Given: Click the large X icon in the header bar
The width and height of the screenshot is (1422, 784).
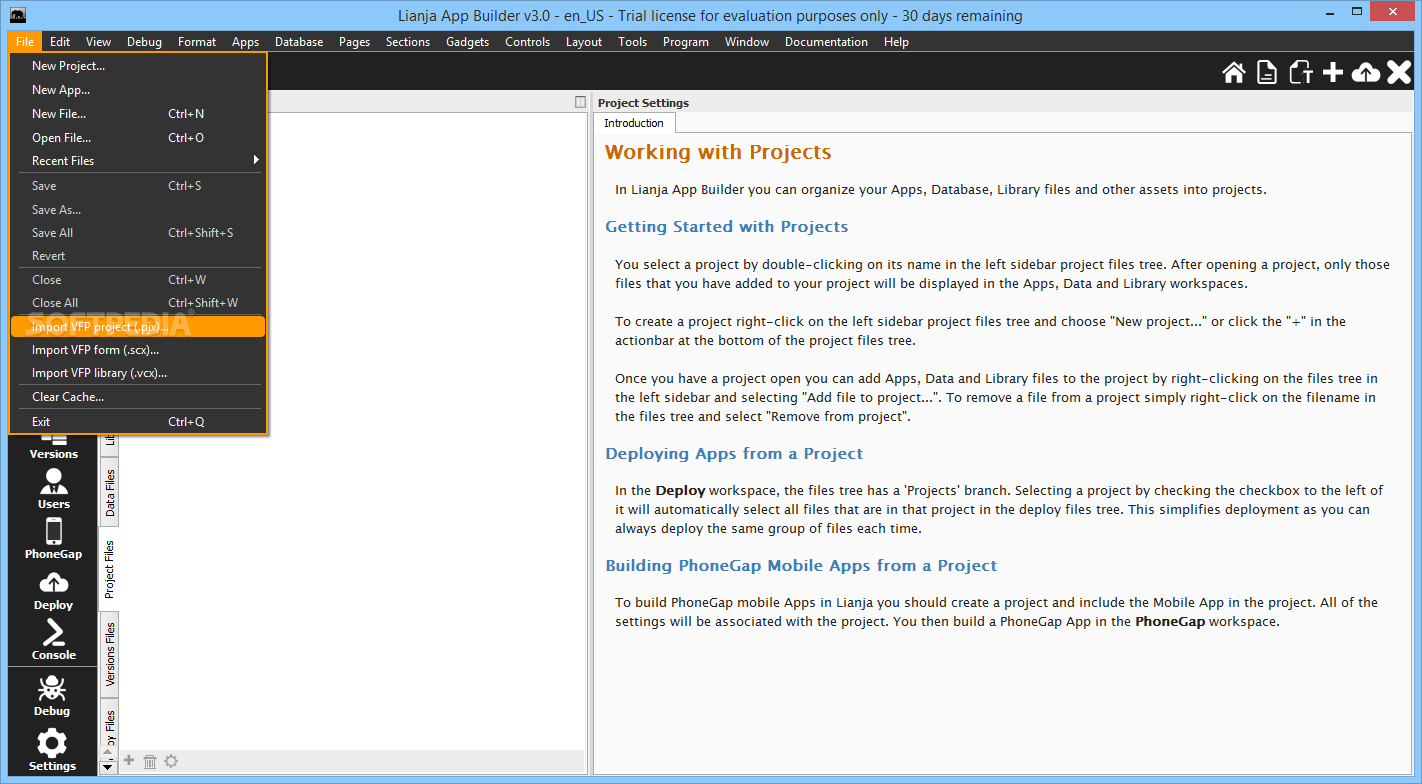Looking at the screenshot, I should pos(1399,72).
